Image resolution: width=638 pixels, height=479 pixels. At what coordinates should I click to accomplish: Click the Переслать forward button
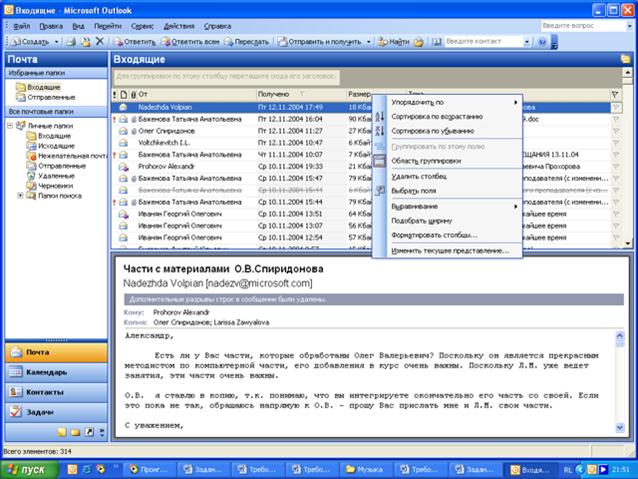(x=247, y=42)
